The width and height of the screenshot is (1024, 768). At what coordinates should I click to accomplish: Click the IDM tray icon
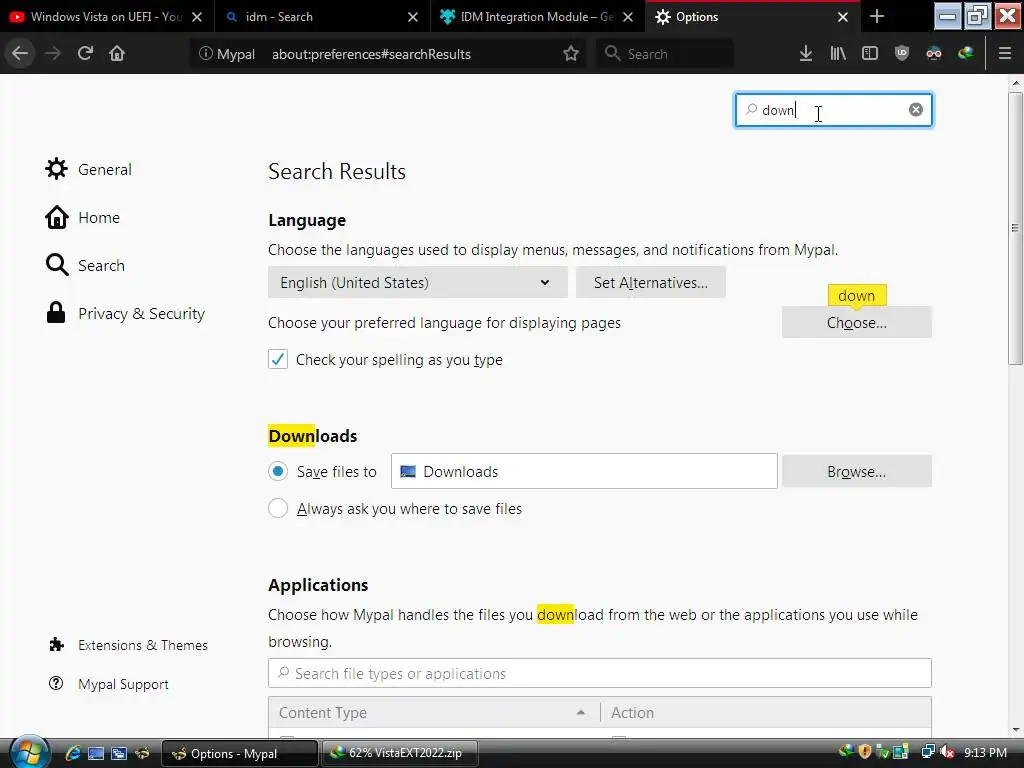(x=846, y=752)
